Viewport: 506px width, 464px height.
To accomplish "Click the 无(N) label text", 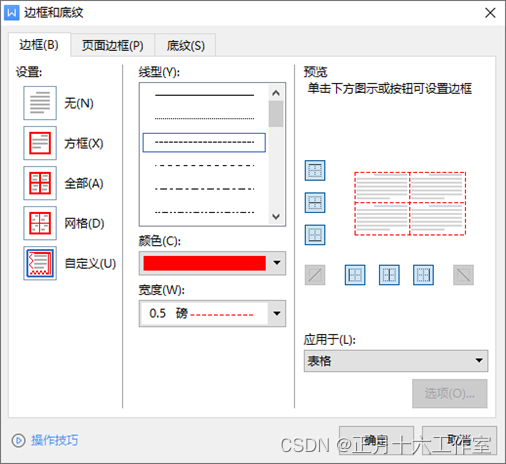I will pos(79,103).
